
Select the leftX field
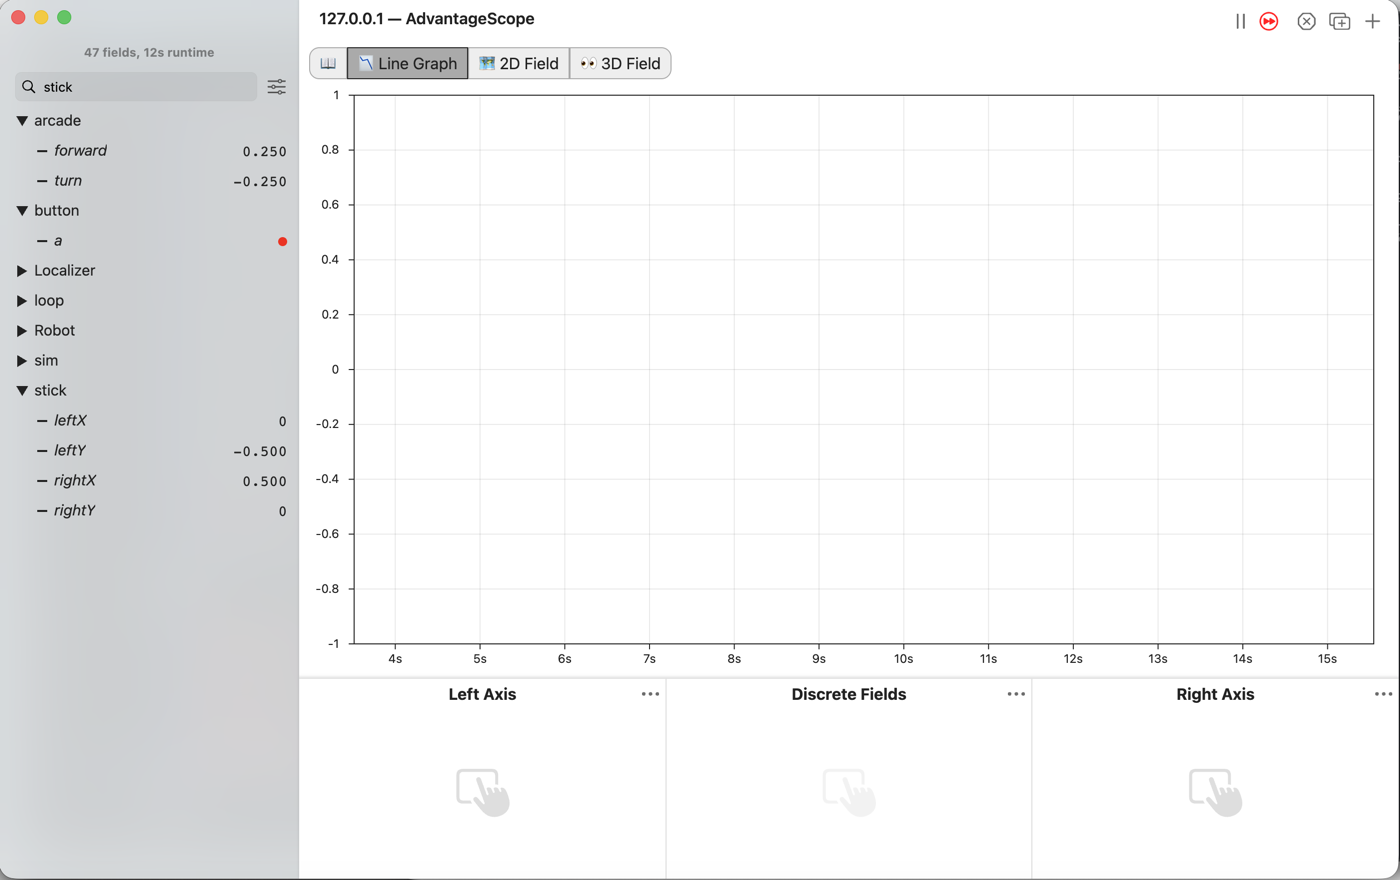pyautogui.click(x=70, y=421)
